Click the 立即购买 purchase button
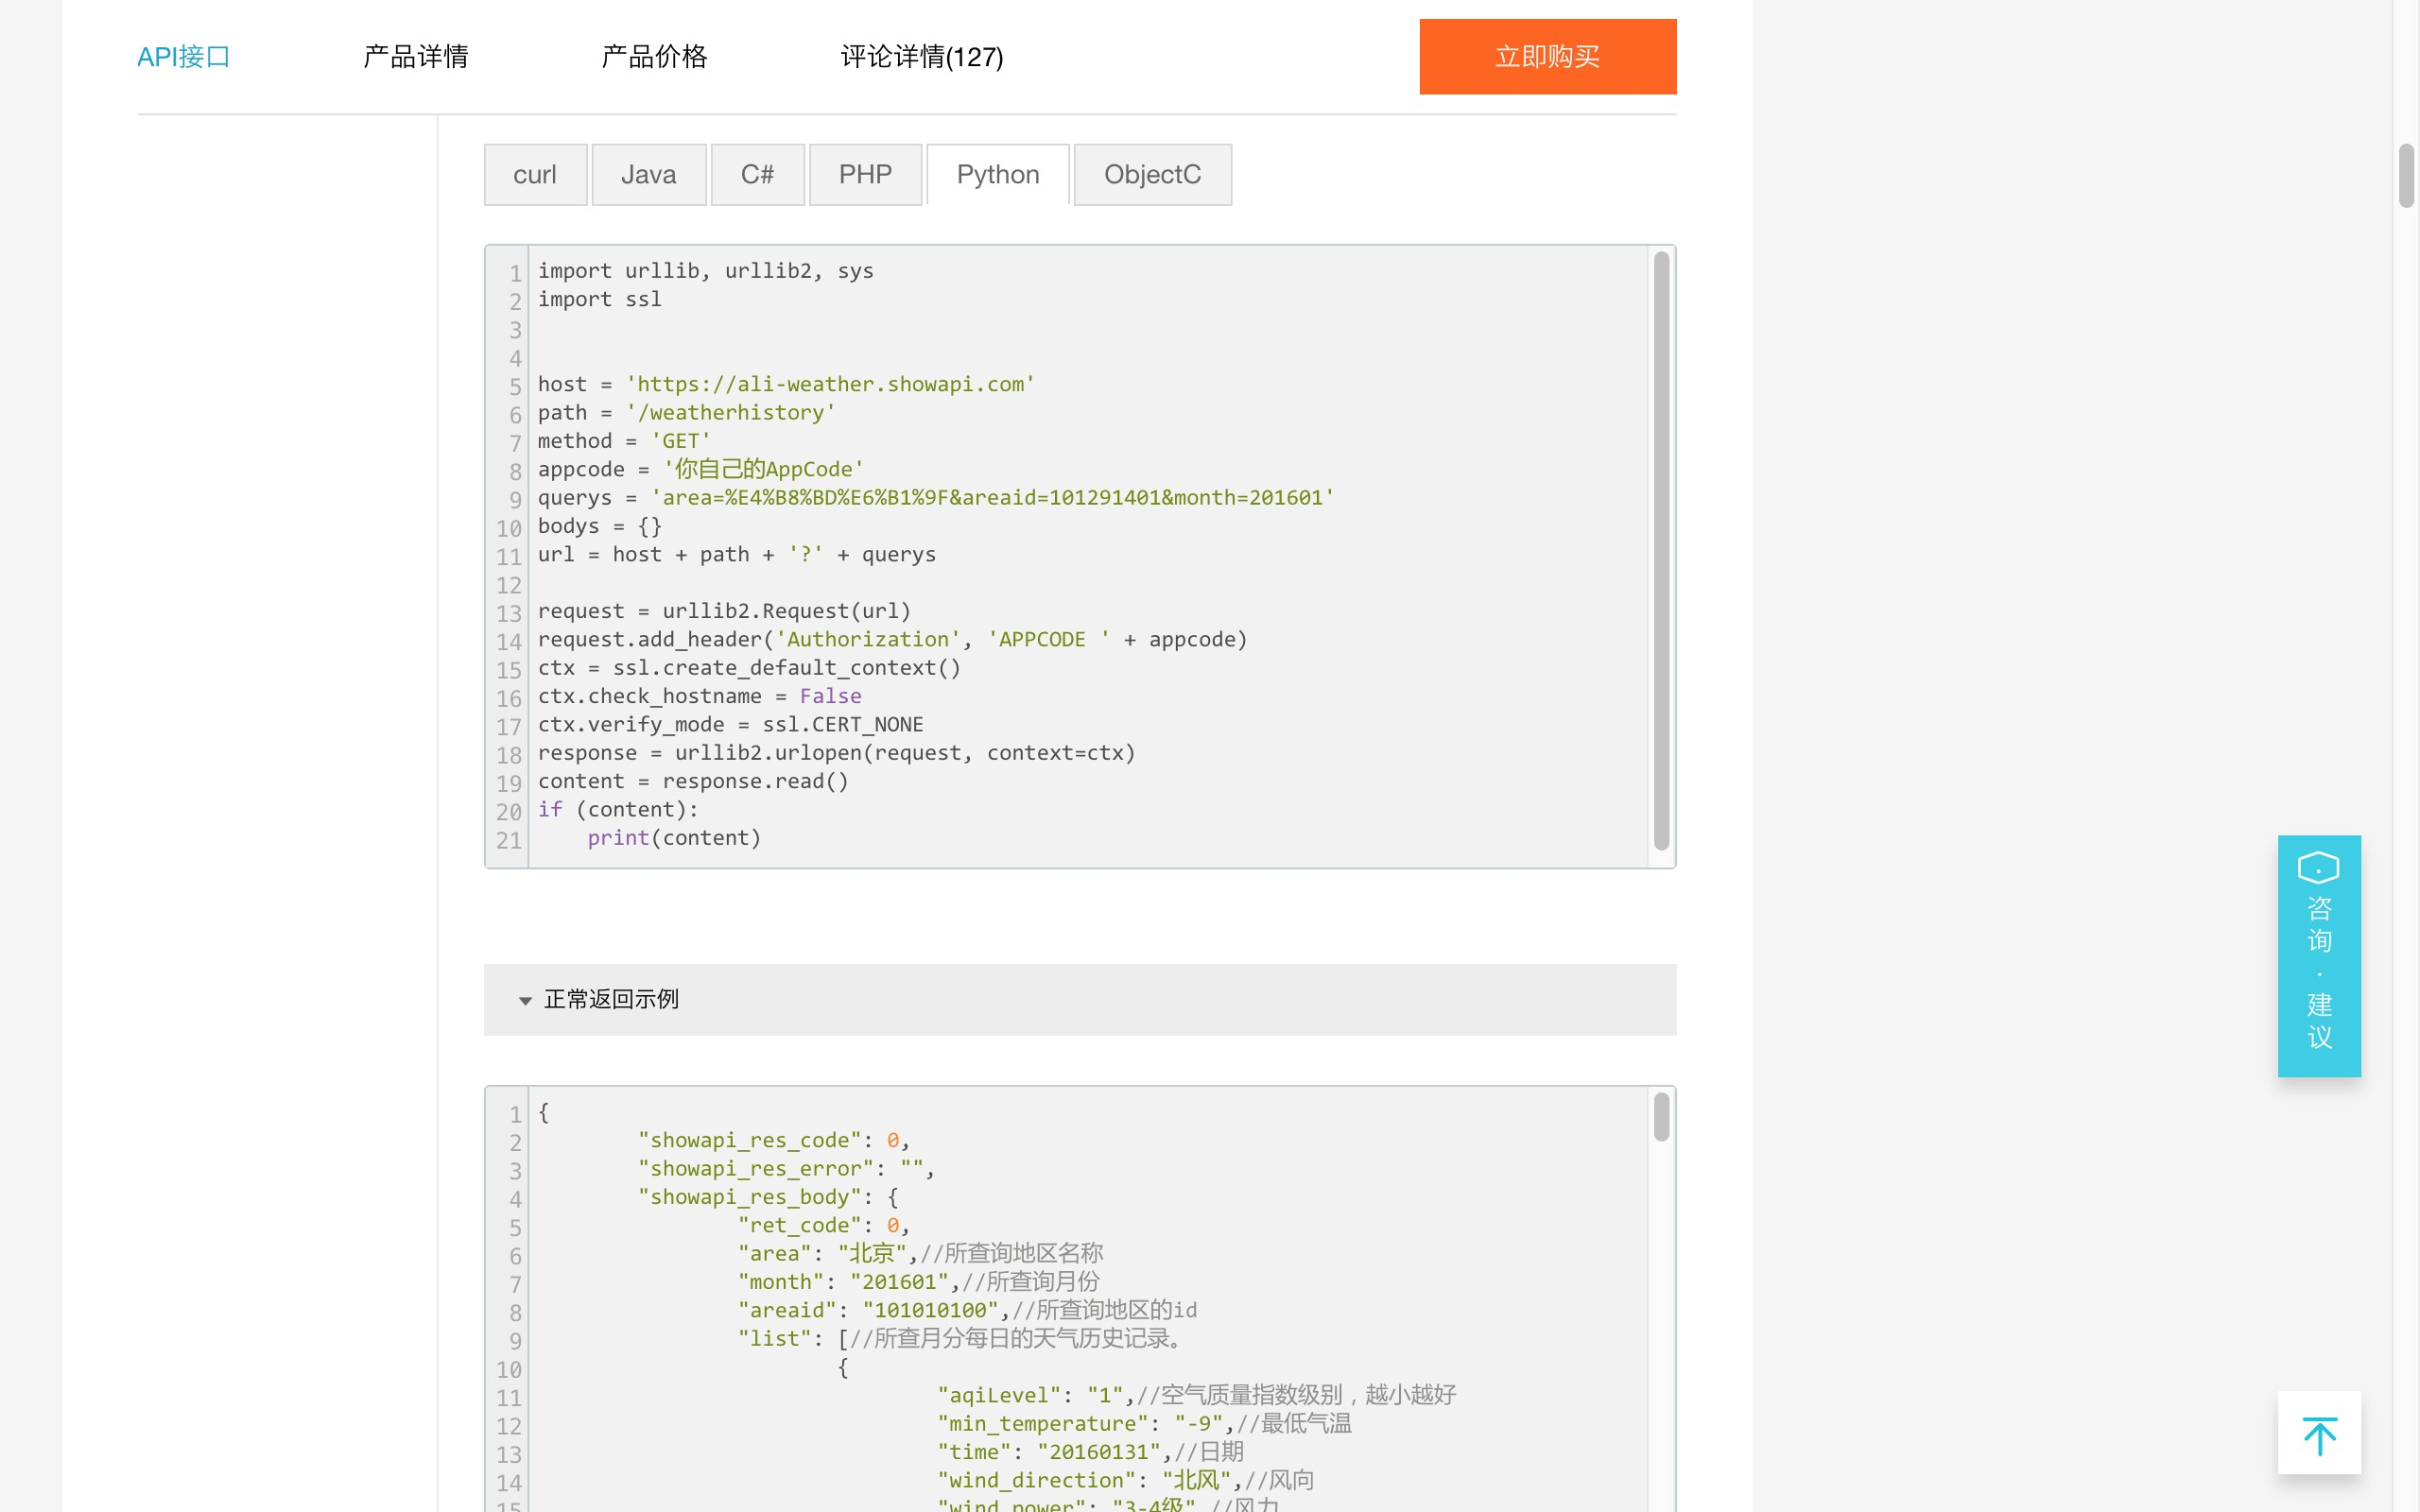 pyautogui.click(x=1546, y=57)
